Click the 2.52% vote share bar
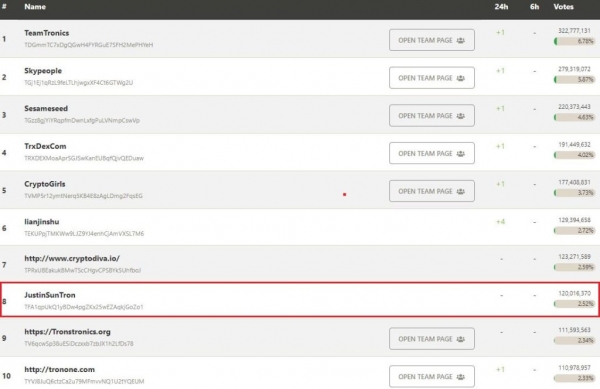Viewport: 600px width, 389px height. [574, 304]
